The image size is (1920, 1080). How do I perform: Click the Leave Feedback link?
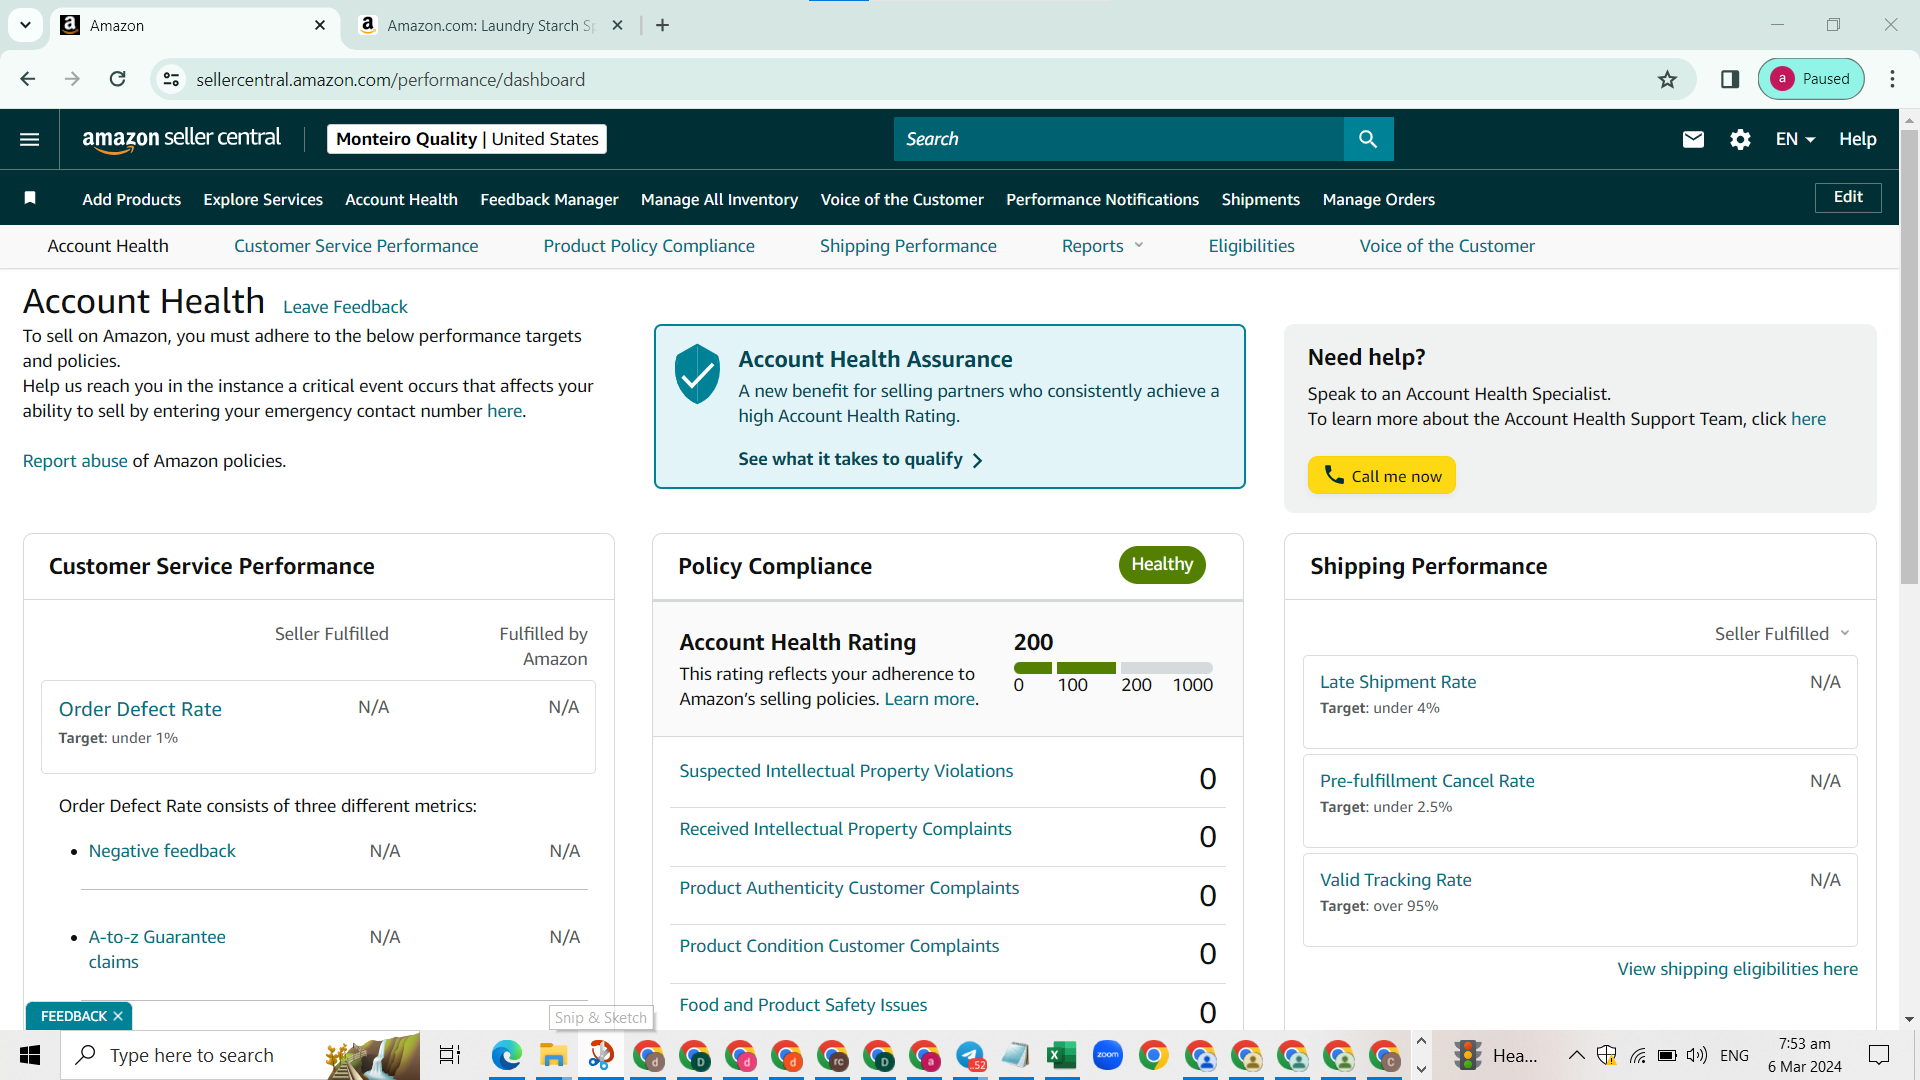tap(345, 307)
